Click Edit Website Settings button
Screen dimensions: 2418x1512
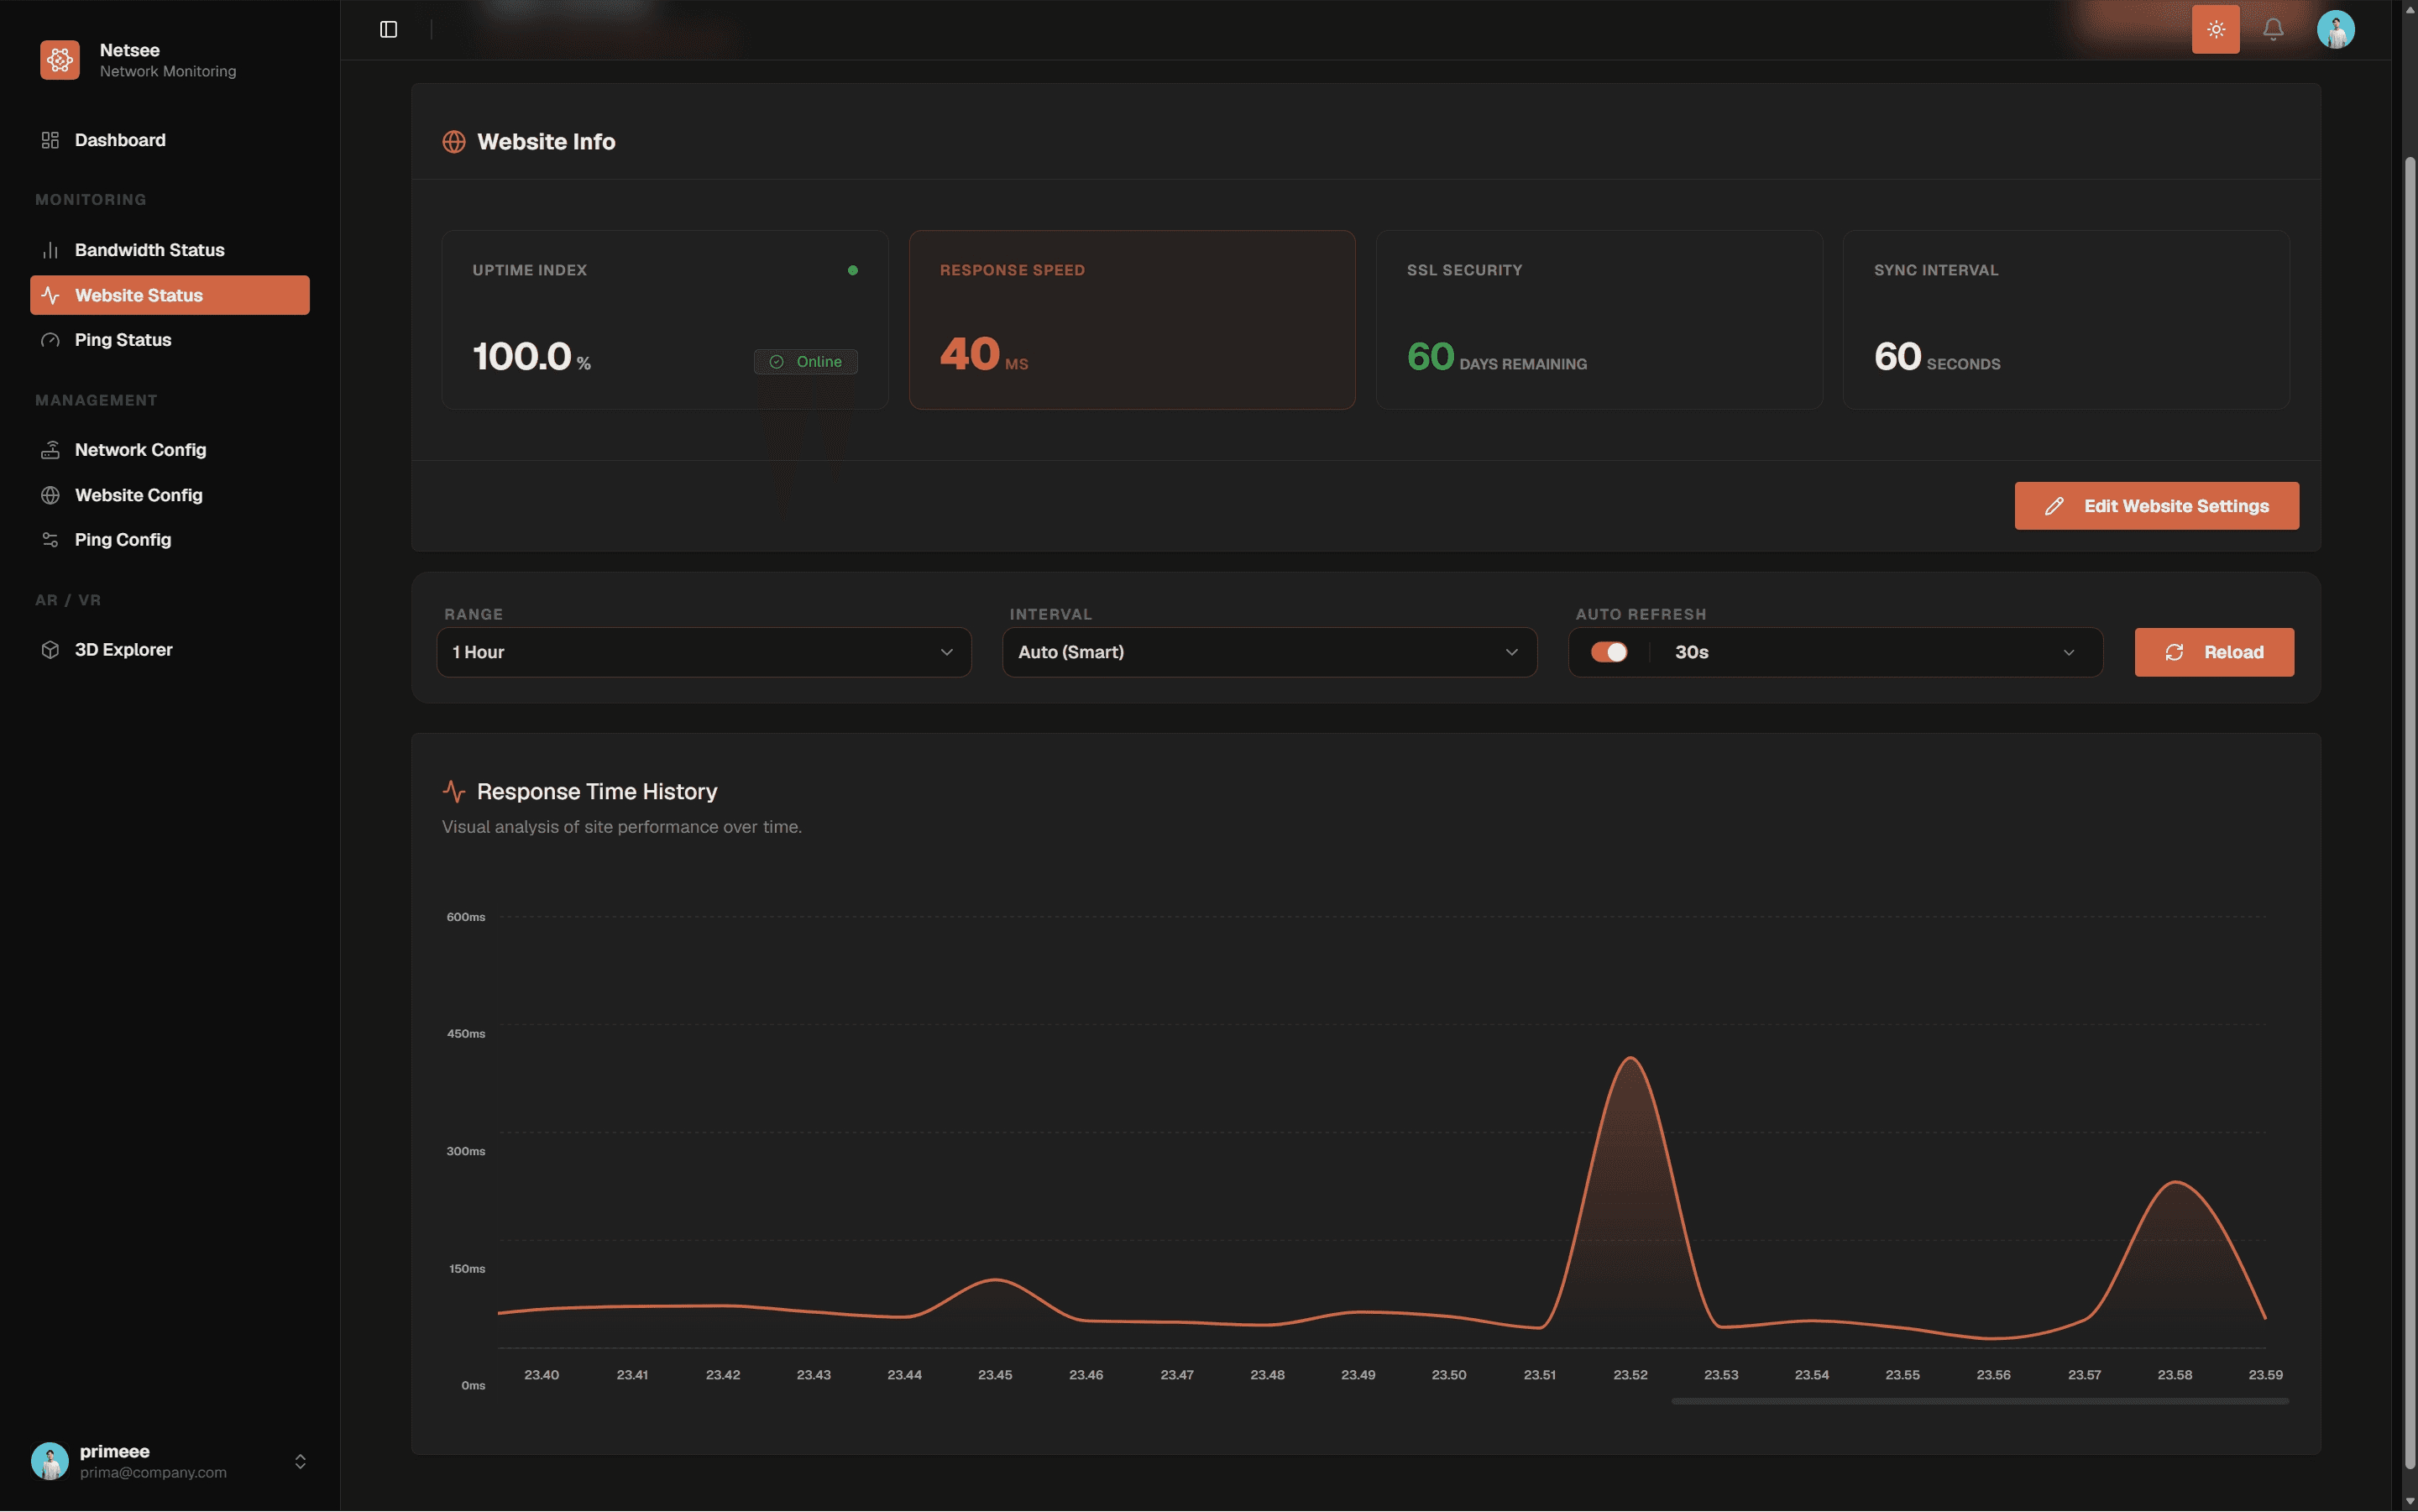point(2156,506)
